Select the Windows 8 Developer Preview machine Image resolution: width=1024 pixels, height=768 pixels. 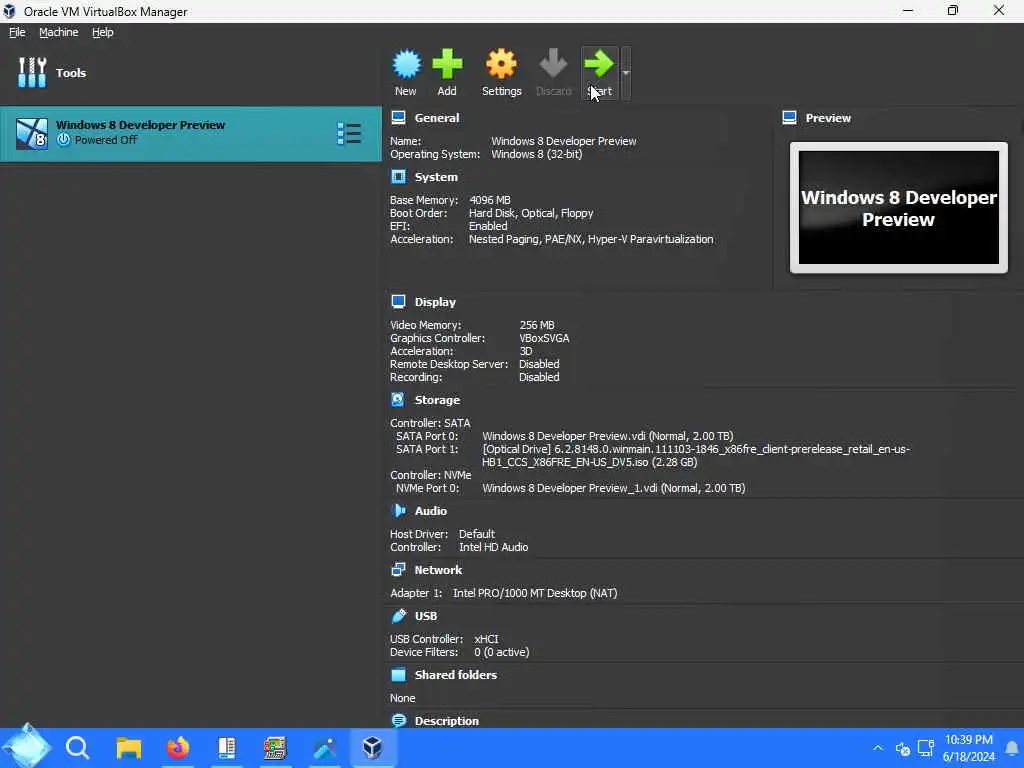(x=191, y=134)
